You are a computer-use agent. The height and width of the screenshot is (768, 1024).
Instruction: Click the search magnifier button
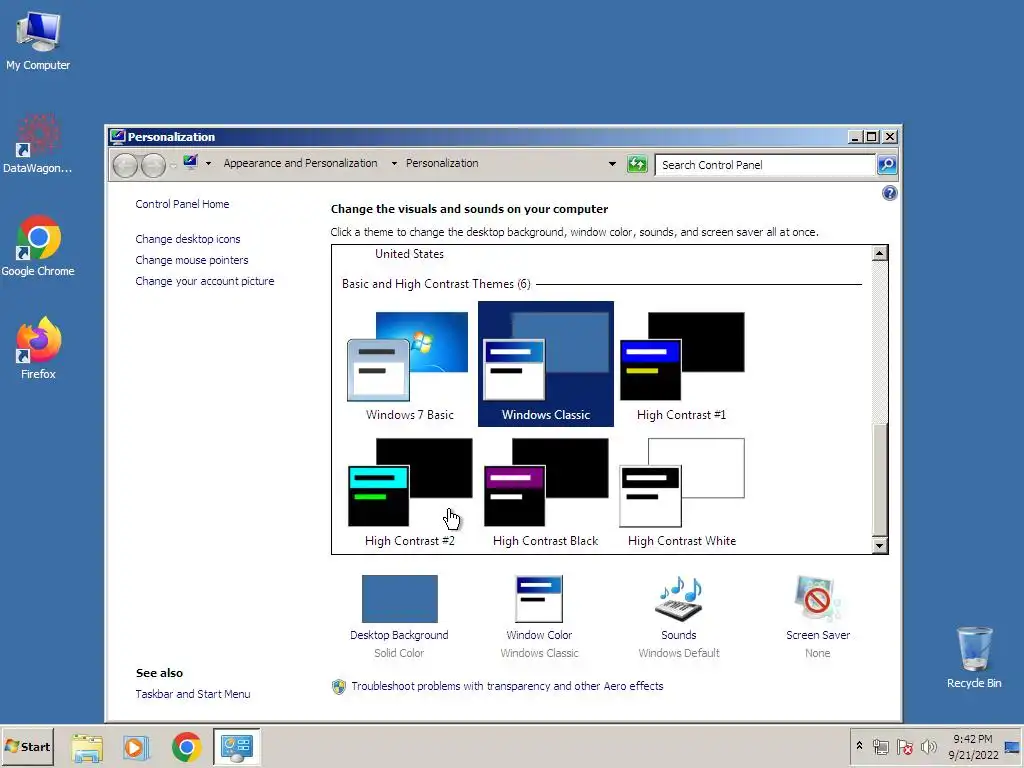[x=886, y=165]
